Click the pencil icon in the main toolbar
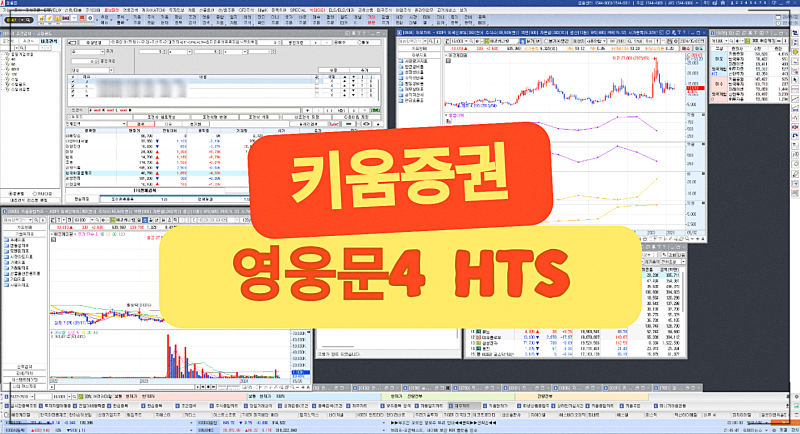This screenshot has height=434, width=800. (49, 18)
